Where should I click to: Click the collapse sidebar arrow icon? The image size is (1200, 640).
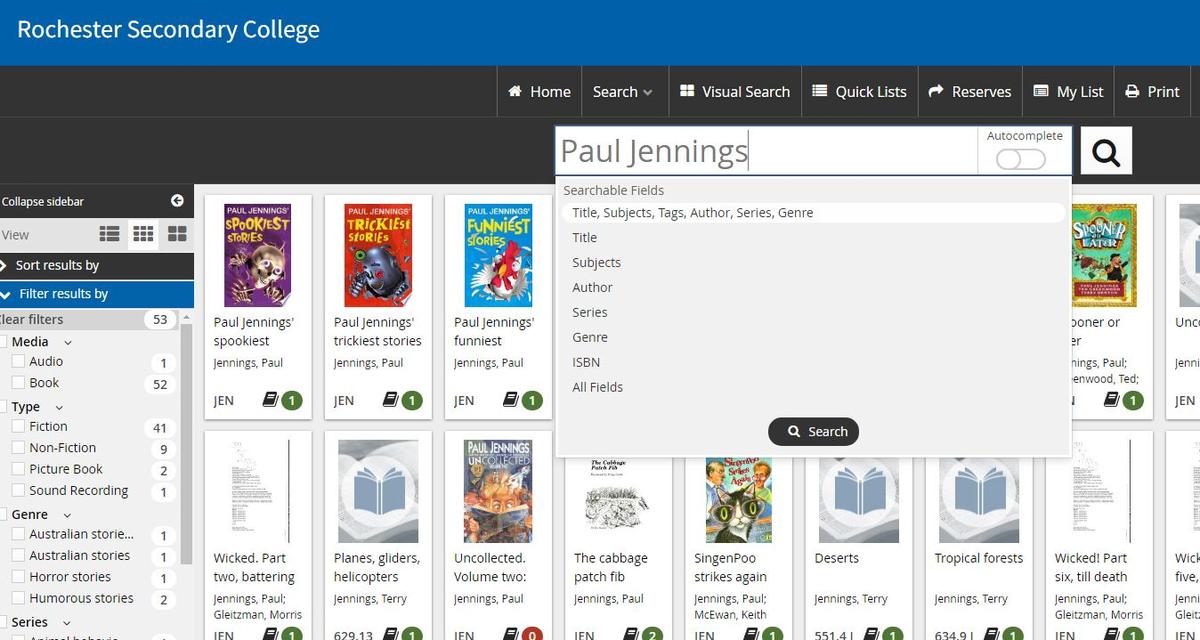[177, 201]
